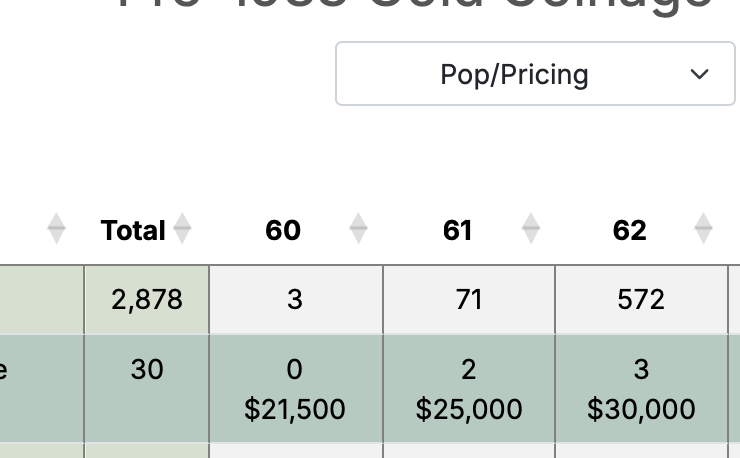740x458 pixels.
Task: Click the 61 column header label
Action: 457,230
